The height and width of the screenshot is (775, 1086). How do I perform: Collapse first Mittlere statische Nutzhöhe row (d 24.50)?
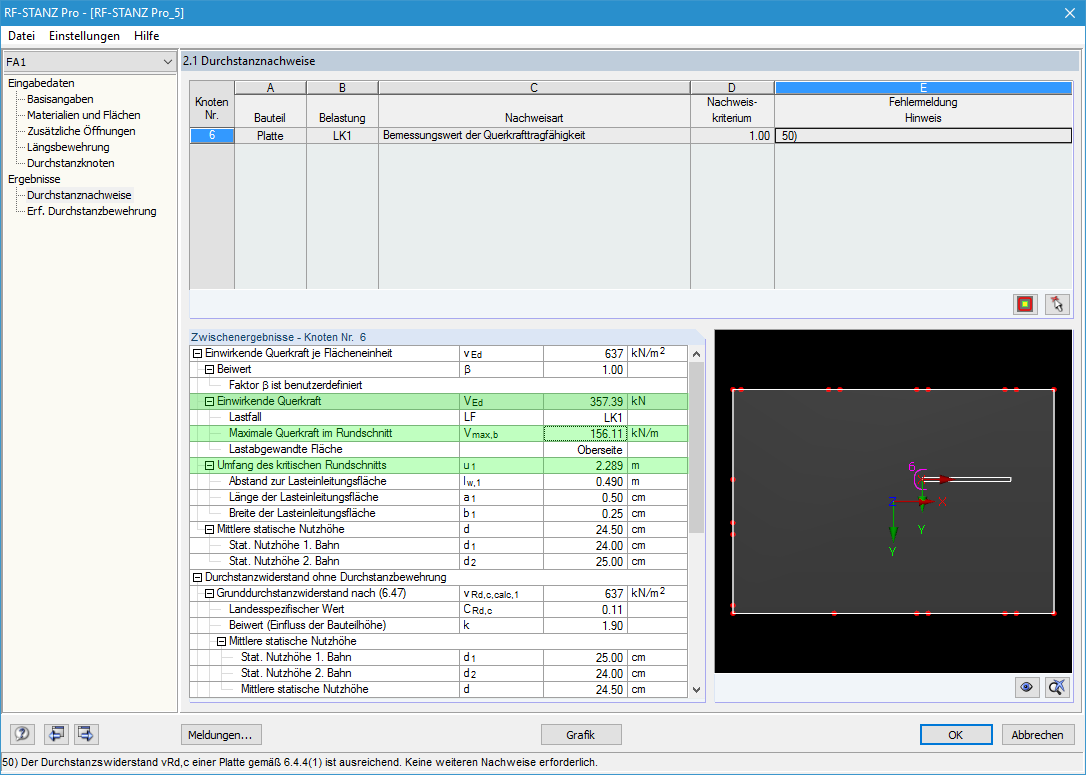(x=209, y=529)
